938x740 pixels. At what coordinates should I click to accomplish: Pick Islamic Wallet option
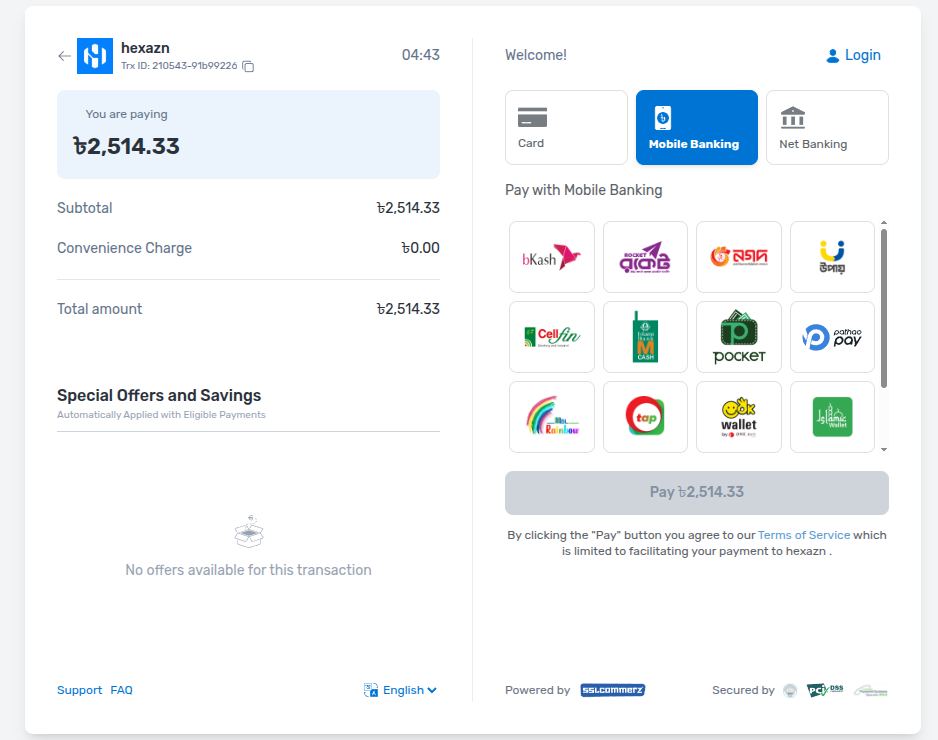(832, 417)
